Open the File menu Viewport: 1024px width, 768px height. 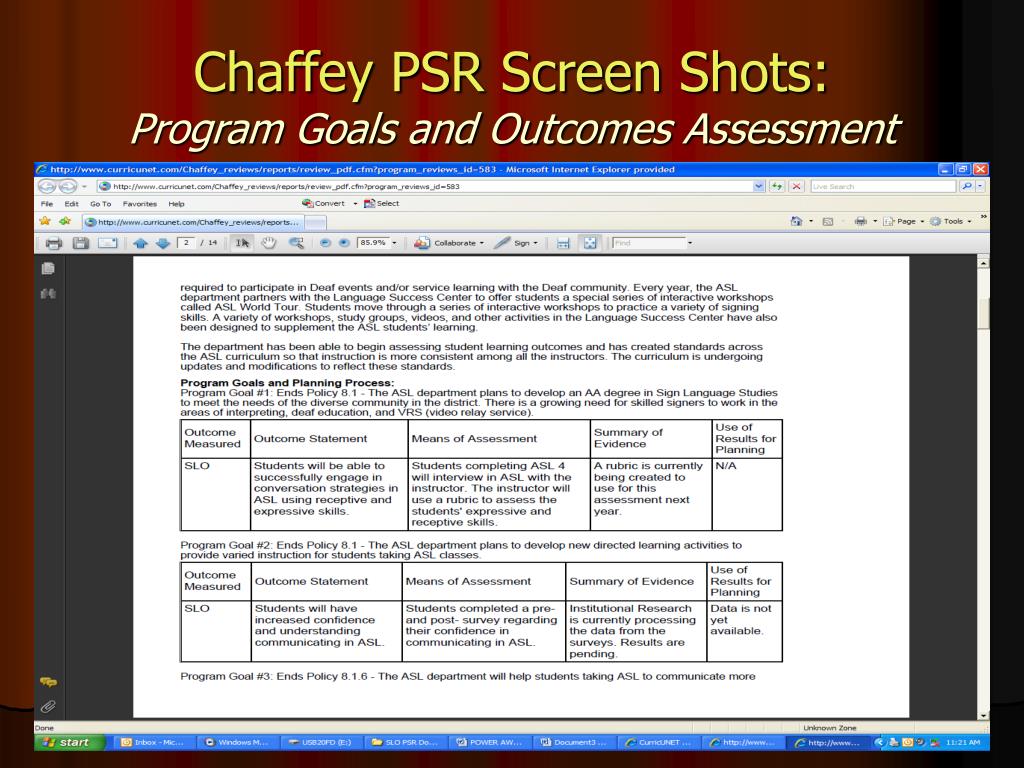(47, 204)
